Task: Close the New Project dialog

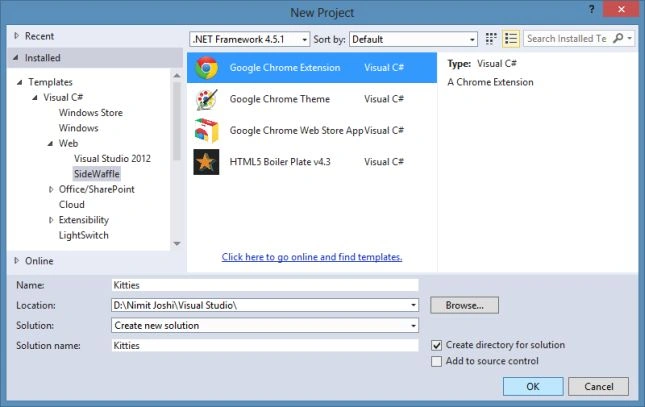Action: 621,9
